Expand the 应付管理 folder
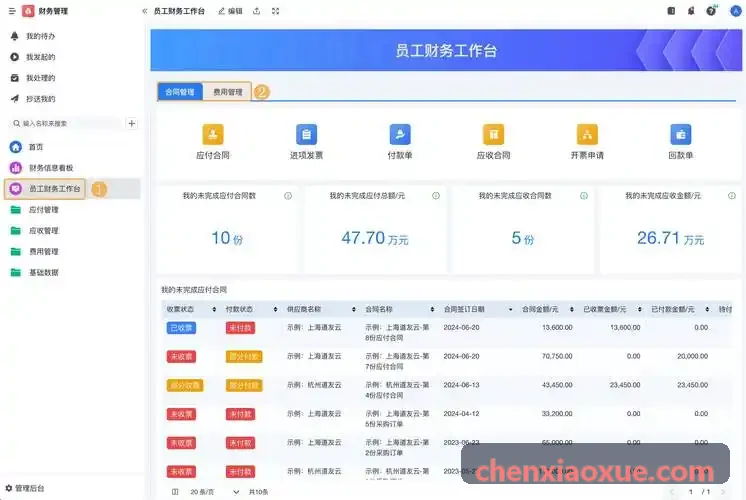The height and width of the screenshot is (500, 746). [43, 210]
